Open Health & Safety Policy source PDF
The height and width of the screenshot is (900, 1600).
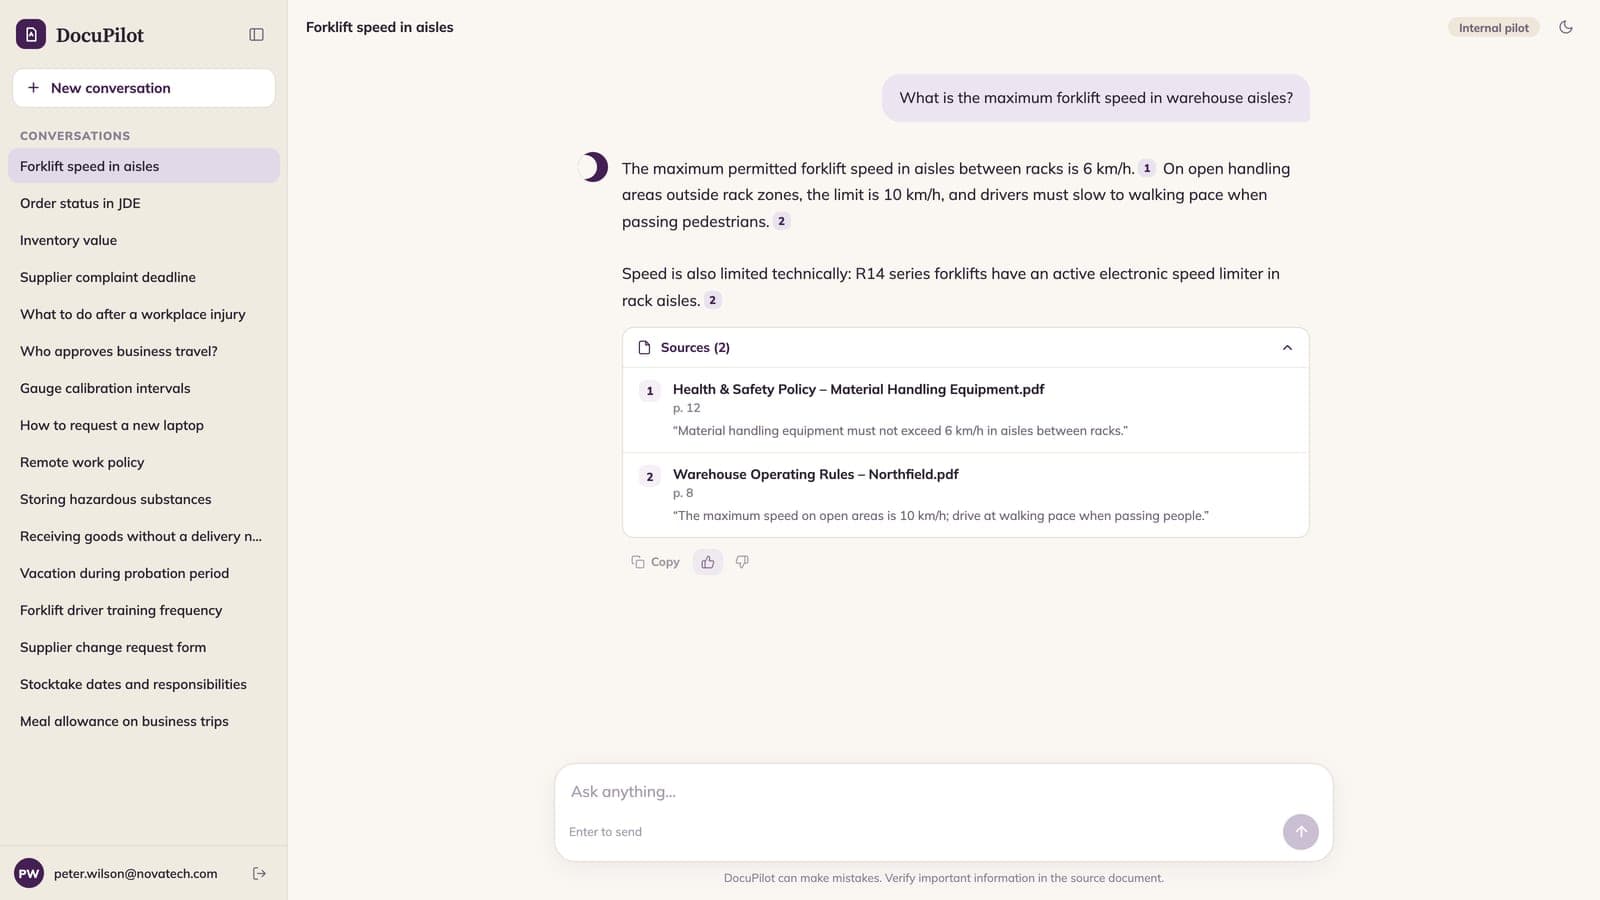858,389
